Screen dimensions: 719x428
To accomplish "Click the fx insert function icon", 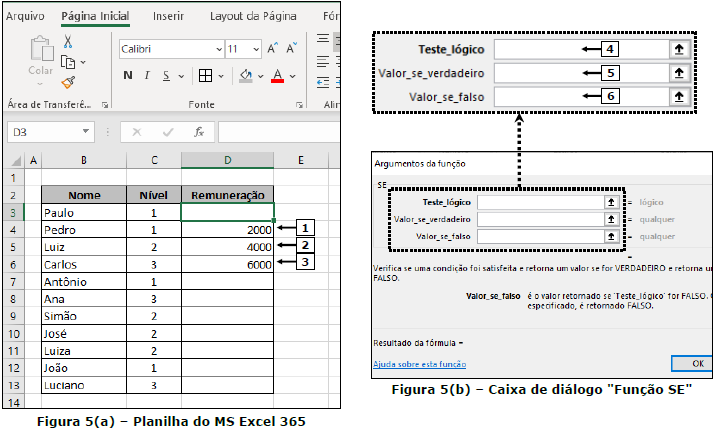I will (199, 132).
